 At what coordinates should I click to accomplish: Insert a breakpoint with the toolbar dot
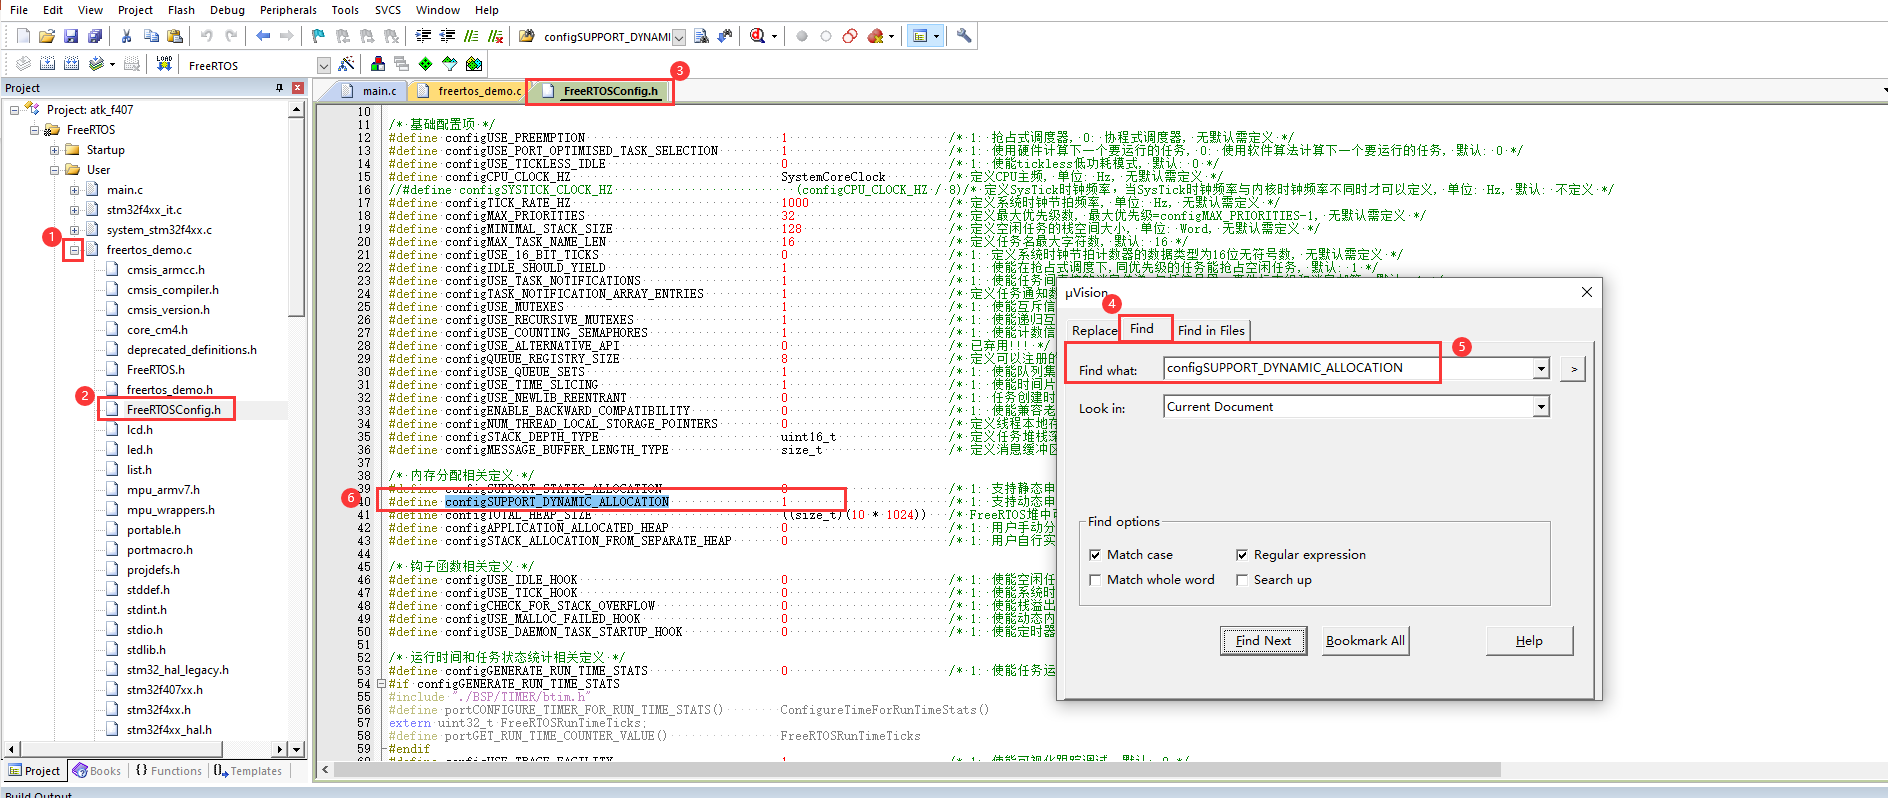(802, 36)
